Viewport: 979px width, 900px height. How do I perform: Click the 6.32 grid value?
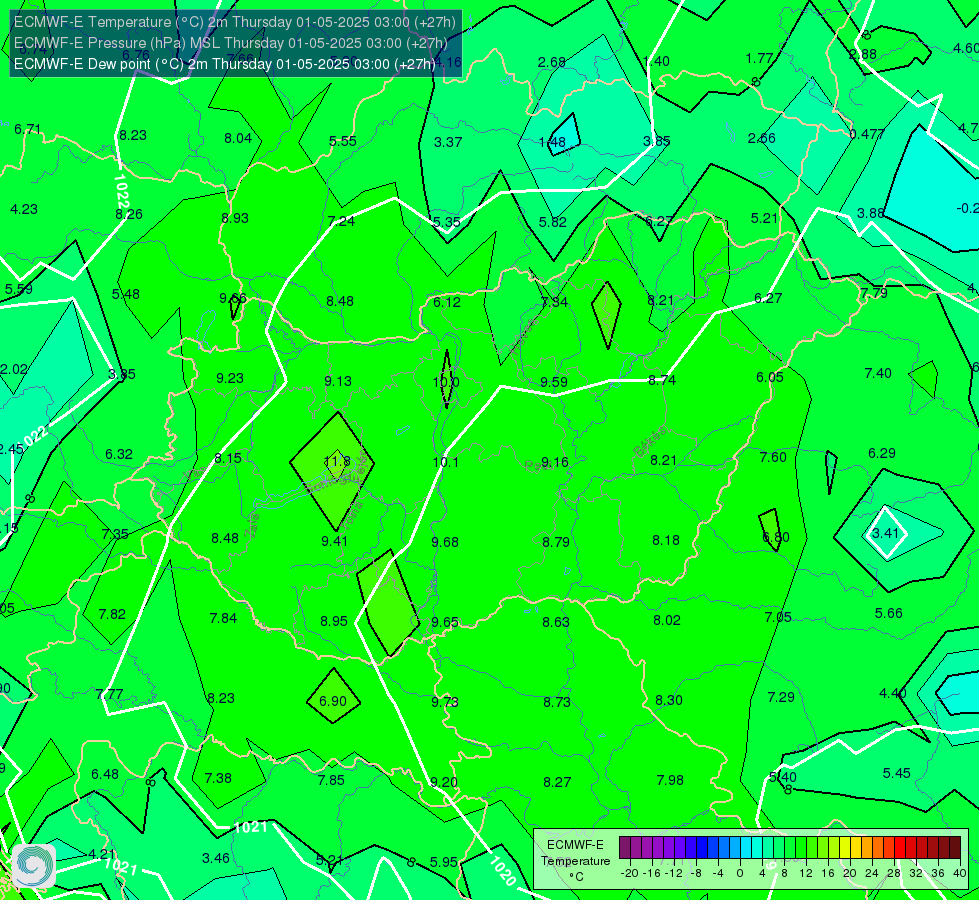coord(119,454)
